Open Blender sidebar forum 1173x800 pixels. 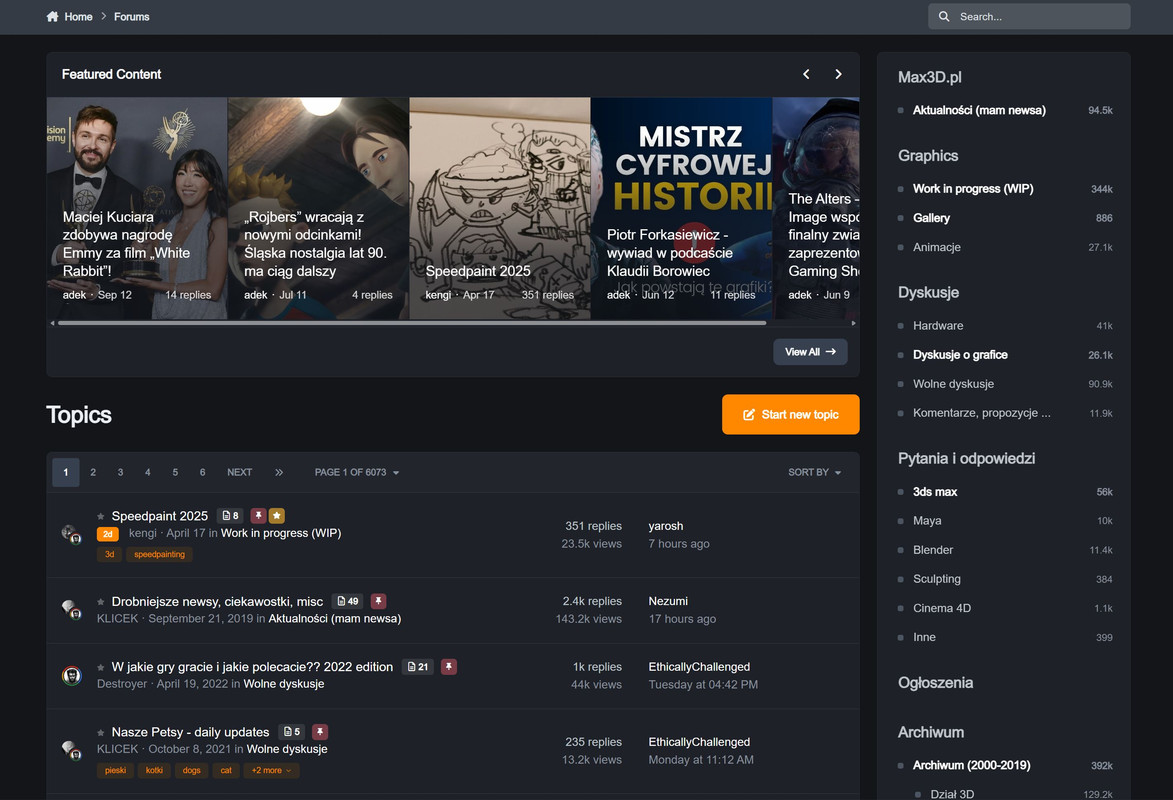[x=933, y=550]
